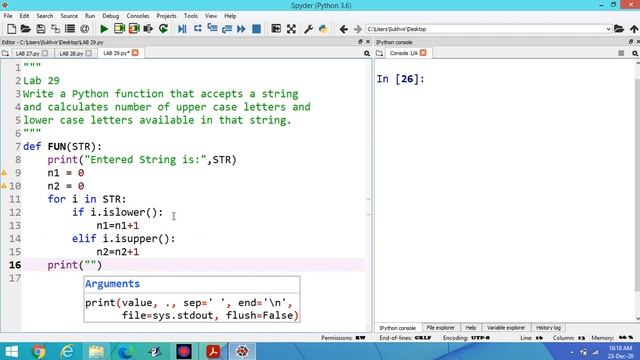Select the IPython console bottom tab

pos(397,328)
